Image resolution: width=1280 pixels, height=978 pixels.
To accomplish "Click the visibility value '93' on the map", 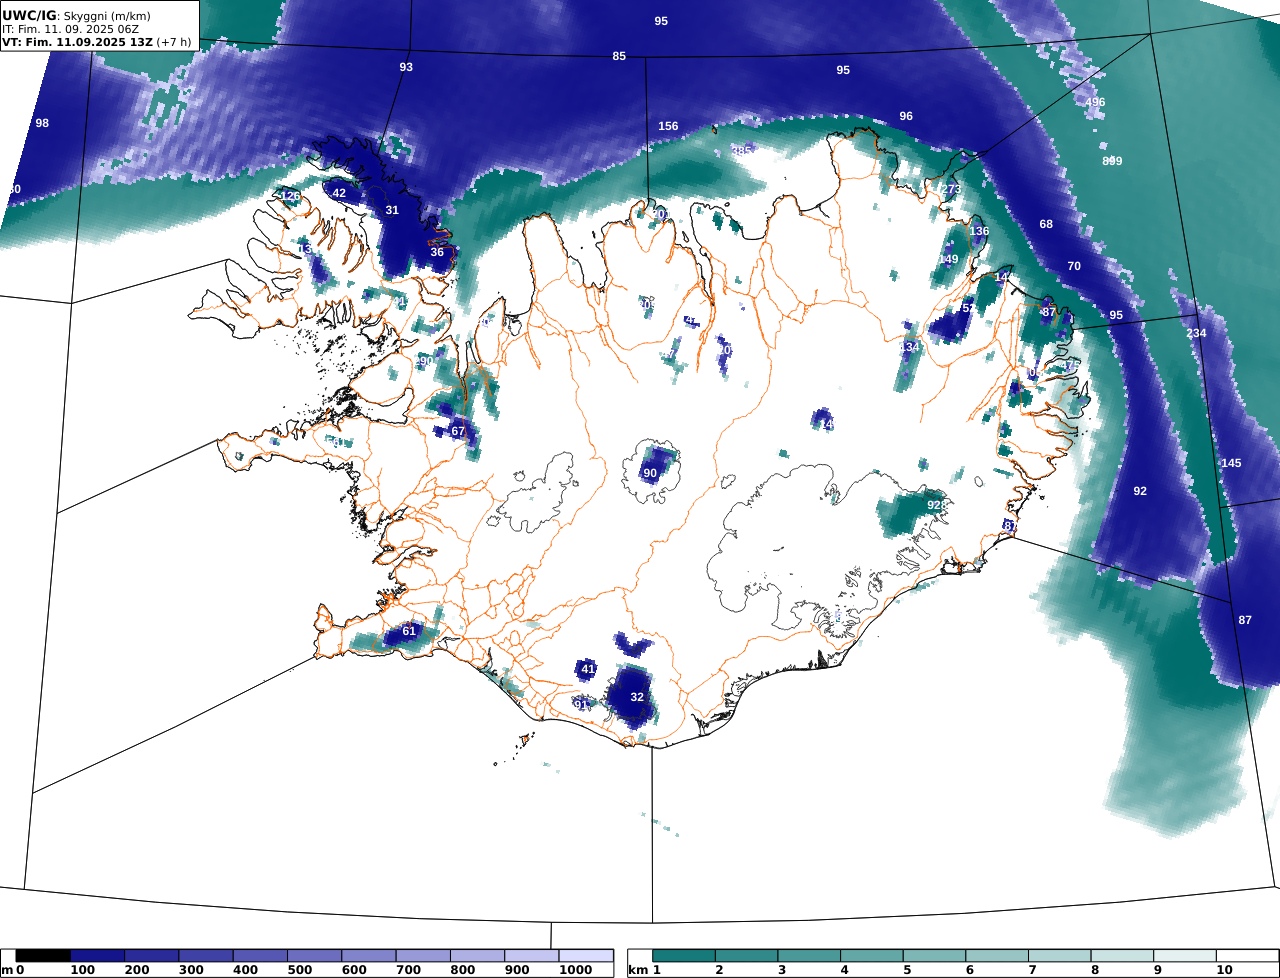I will [406, 67].
